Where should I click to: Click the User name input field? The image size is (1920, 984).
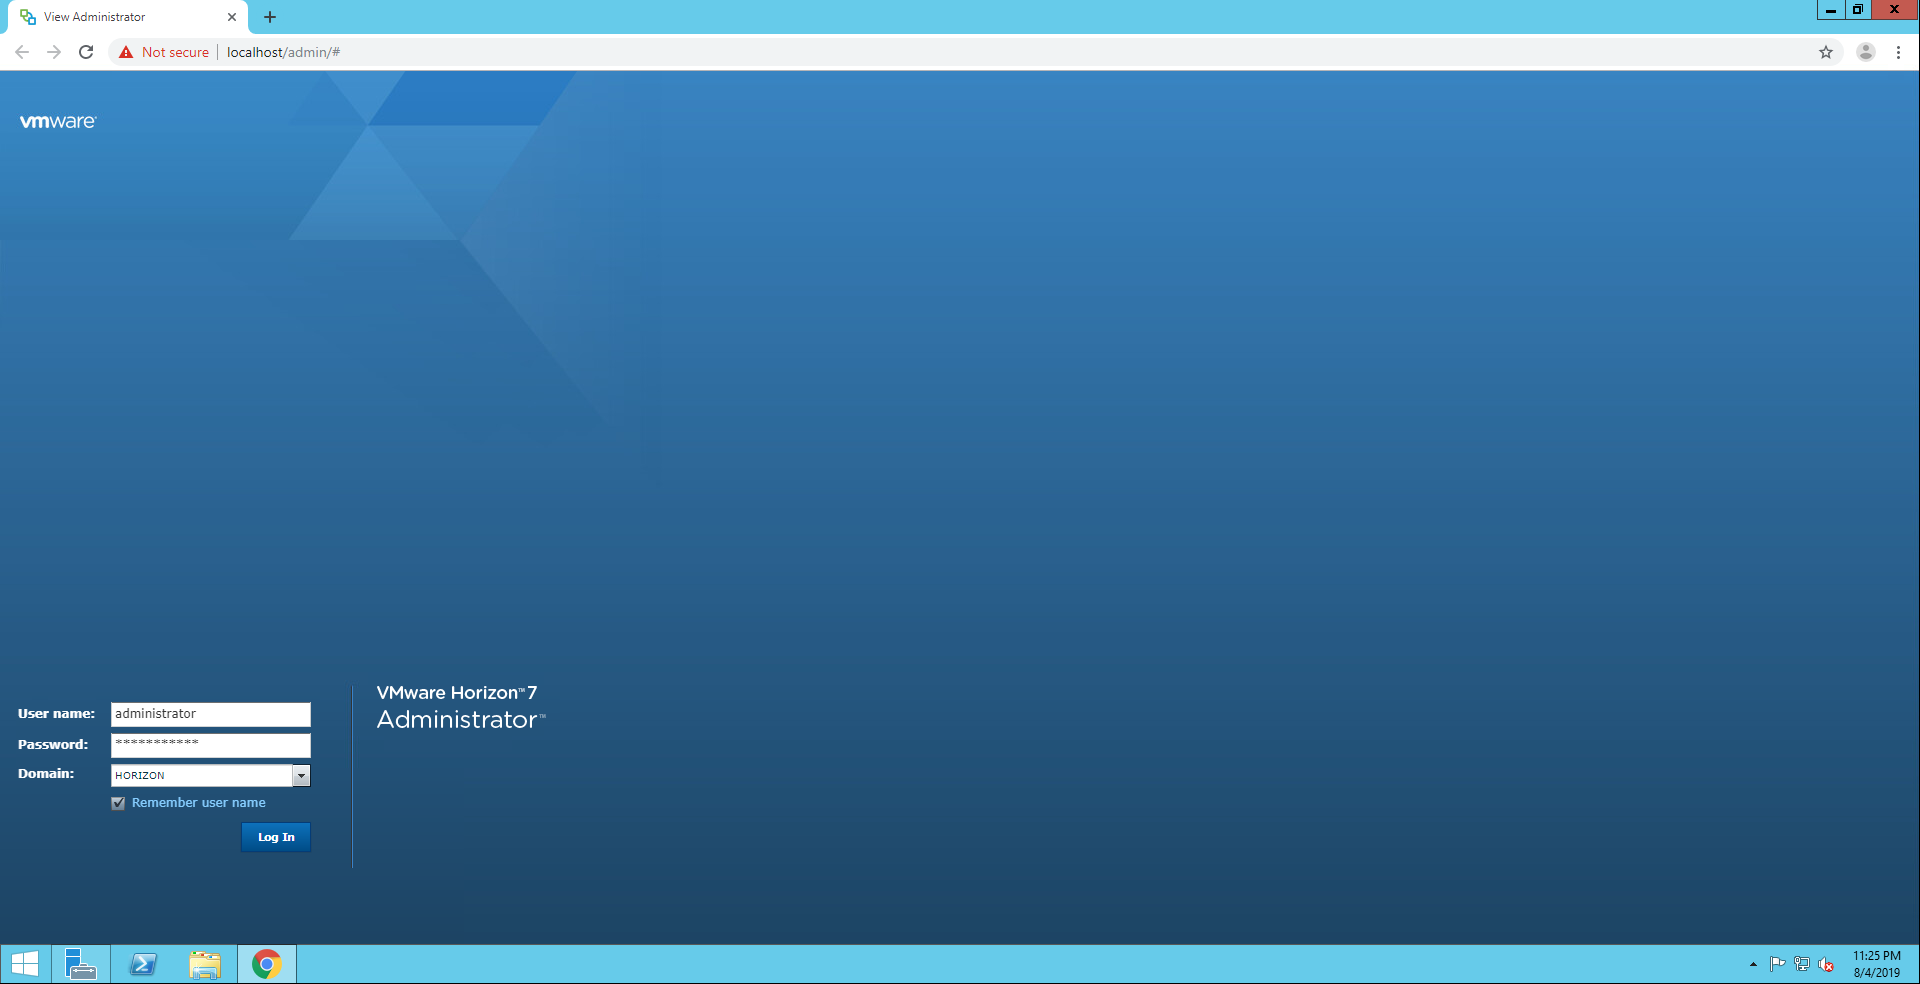coord(210,714)
